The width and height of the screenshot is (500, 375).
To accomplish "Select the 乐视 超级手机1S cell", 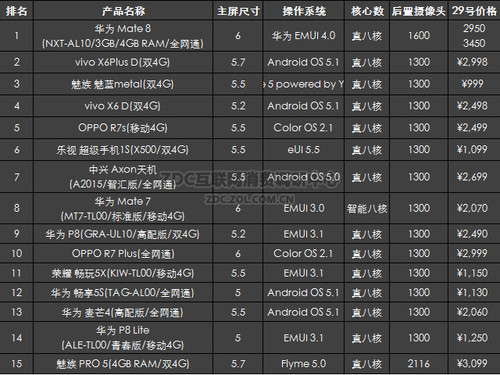I will (123, 150).
